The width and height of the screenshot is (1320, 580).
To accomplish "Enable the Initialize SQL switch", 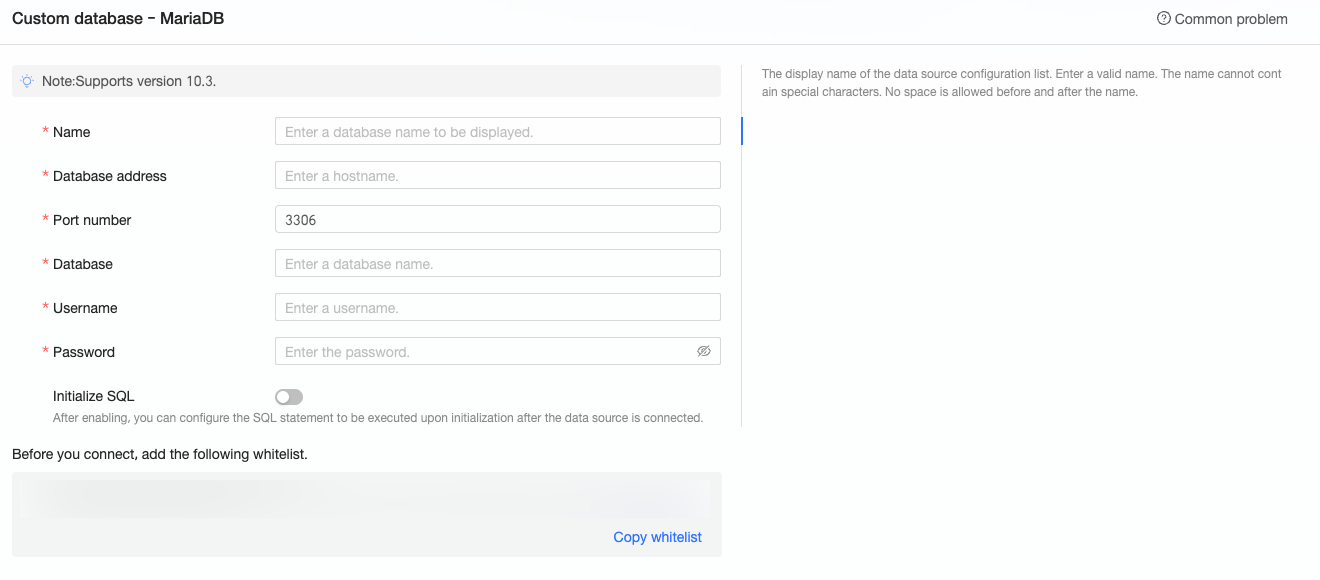I will 289,397.
